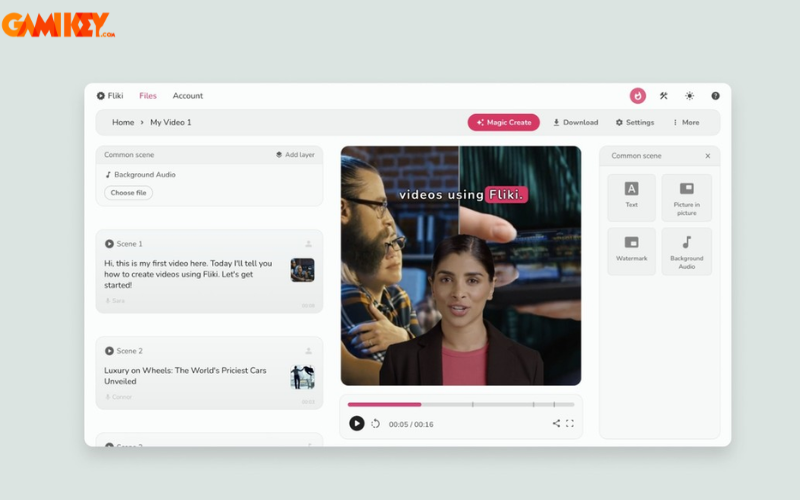The width and height of the screenshot is (800, 500).
Task: Click the Background Audio music note icon
Action: [108, 174]
